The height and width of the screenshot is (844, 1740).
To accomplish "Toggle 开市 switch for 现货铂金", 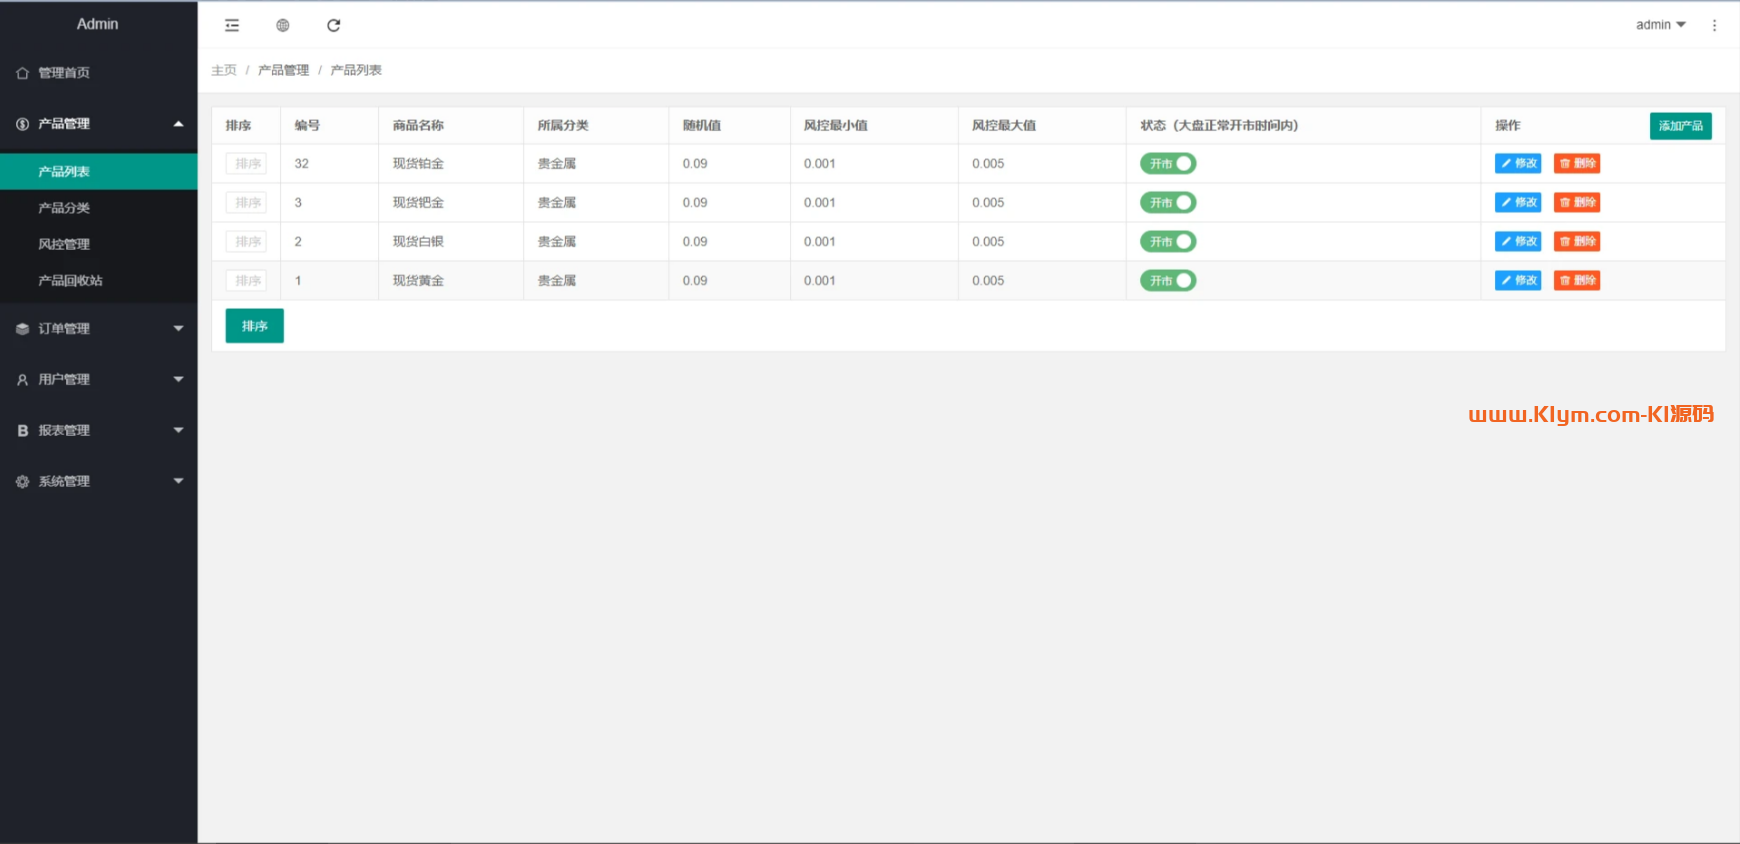I will point(1168,163).
